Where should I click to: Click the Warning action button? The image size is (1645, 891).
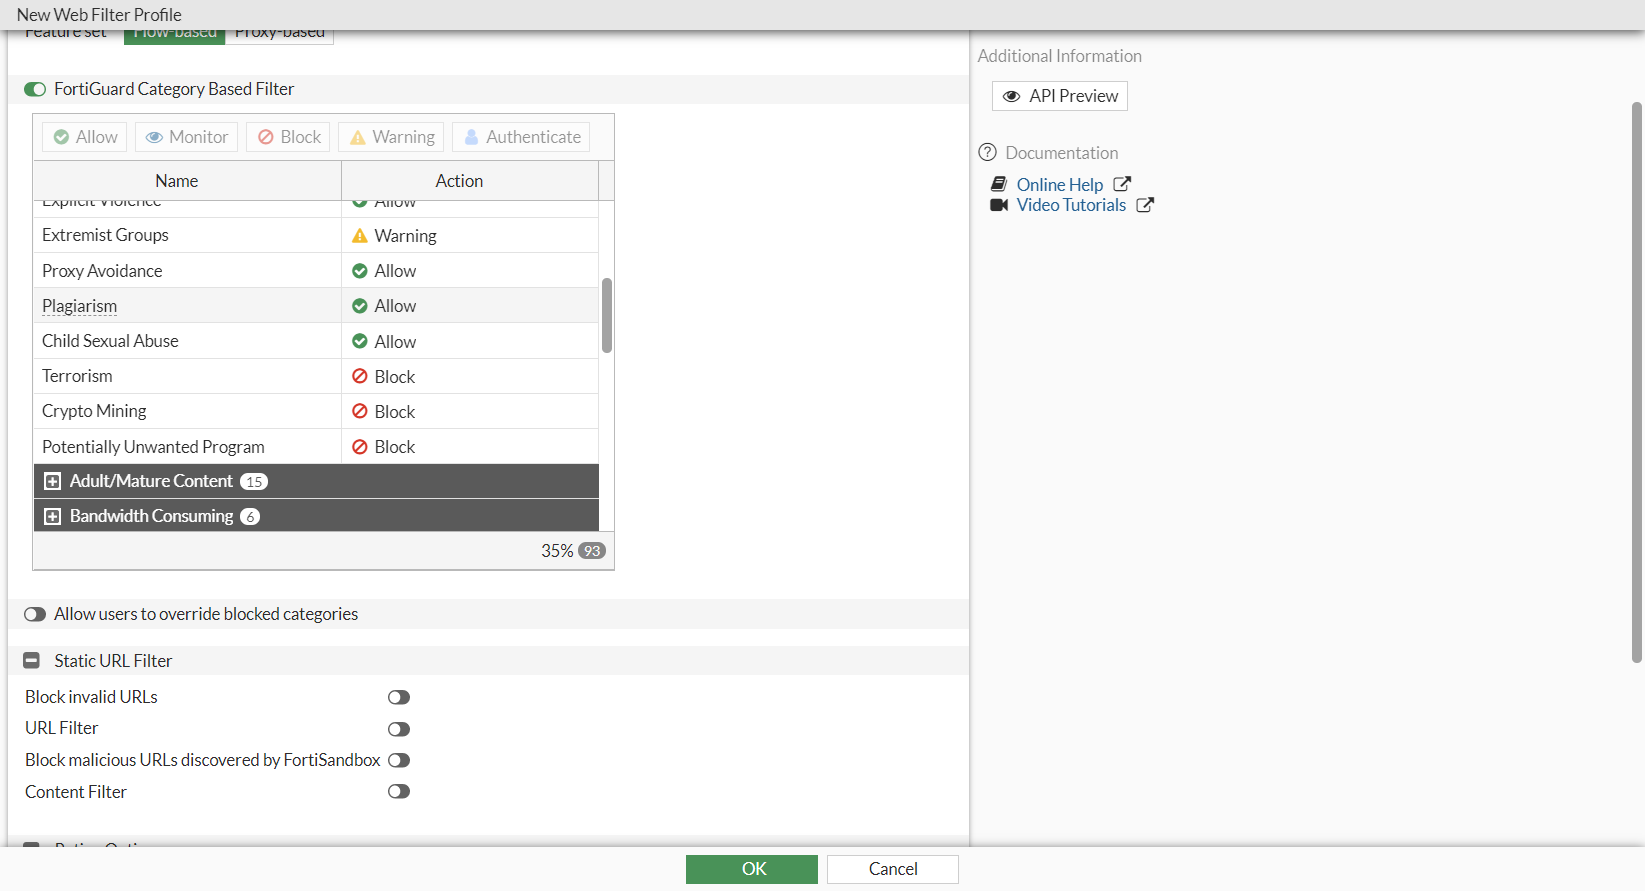(x=391, y=137)
